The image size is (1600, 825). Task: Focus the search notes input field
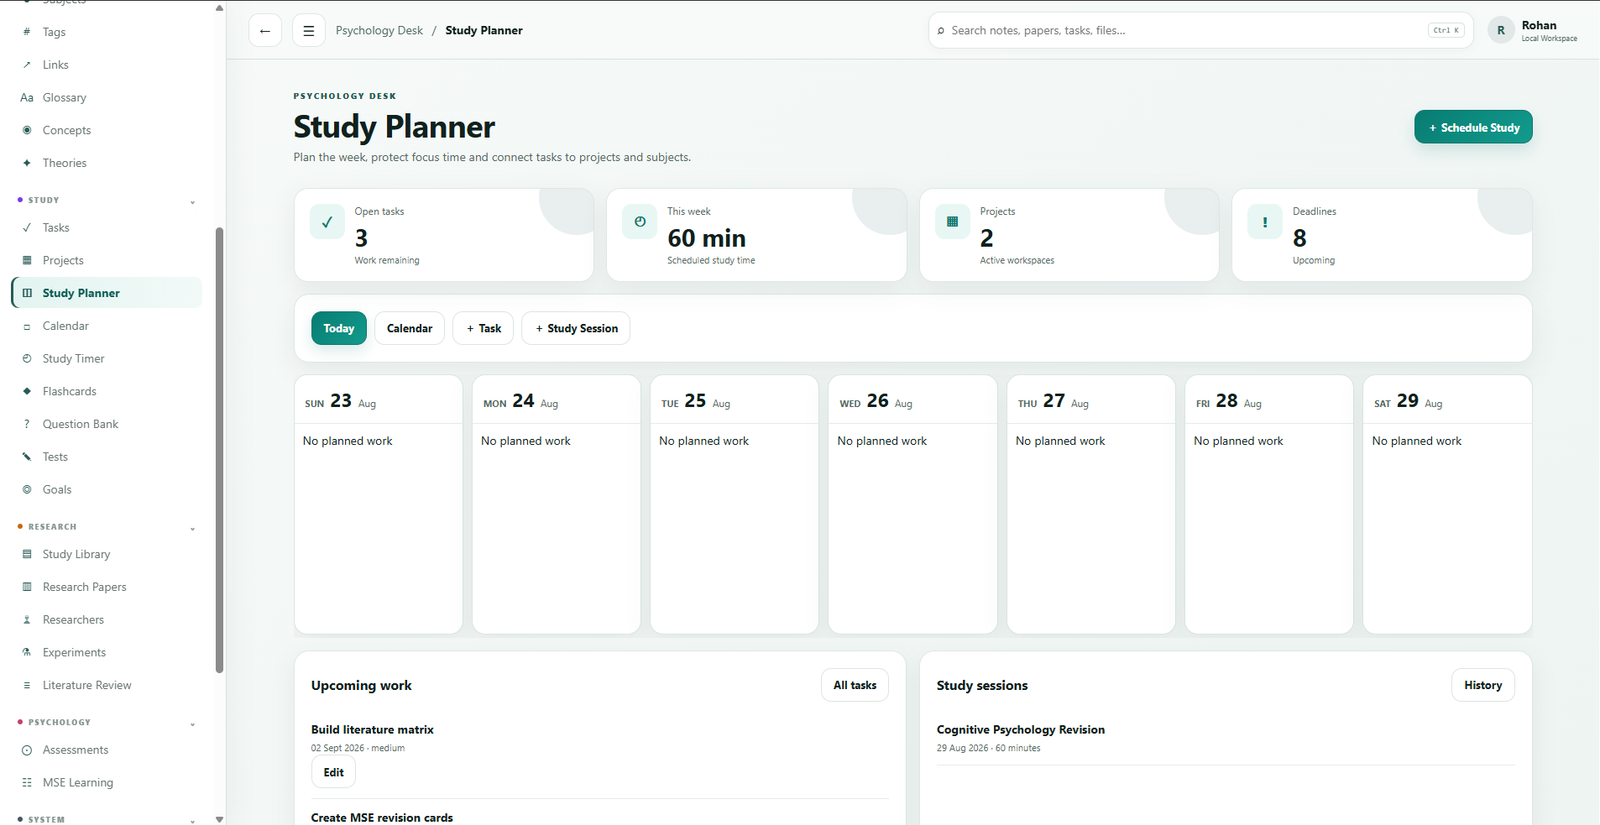tap(1200, 31)
